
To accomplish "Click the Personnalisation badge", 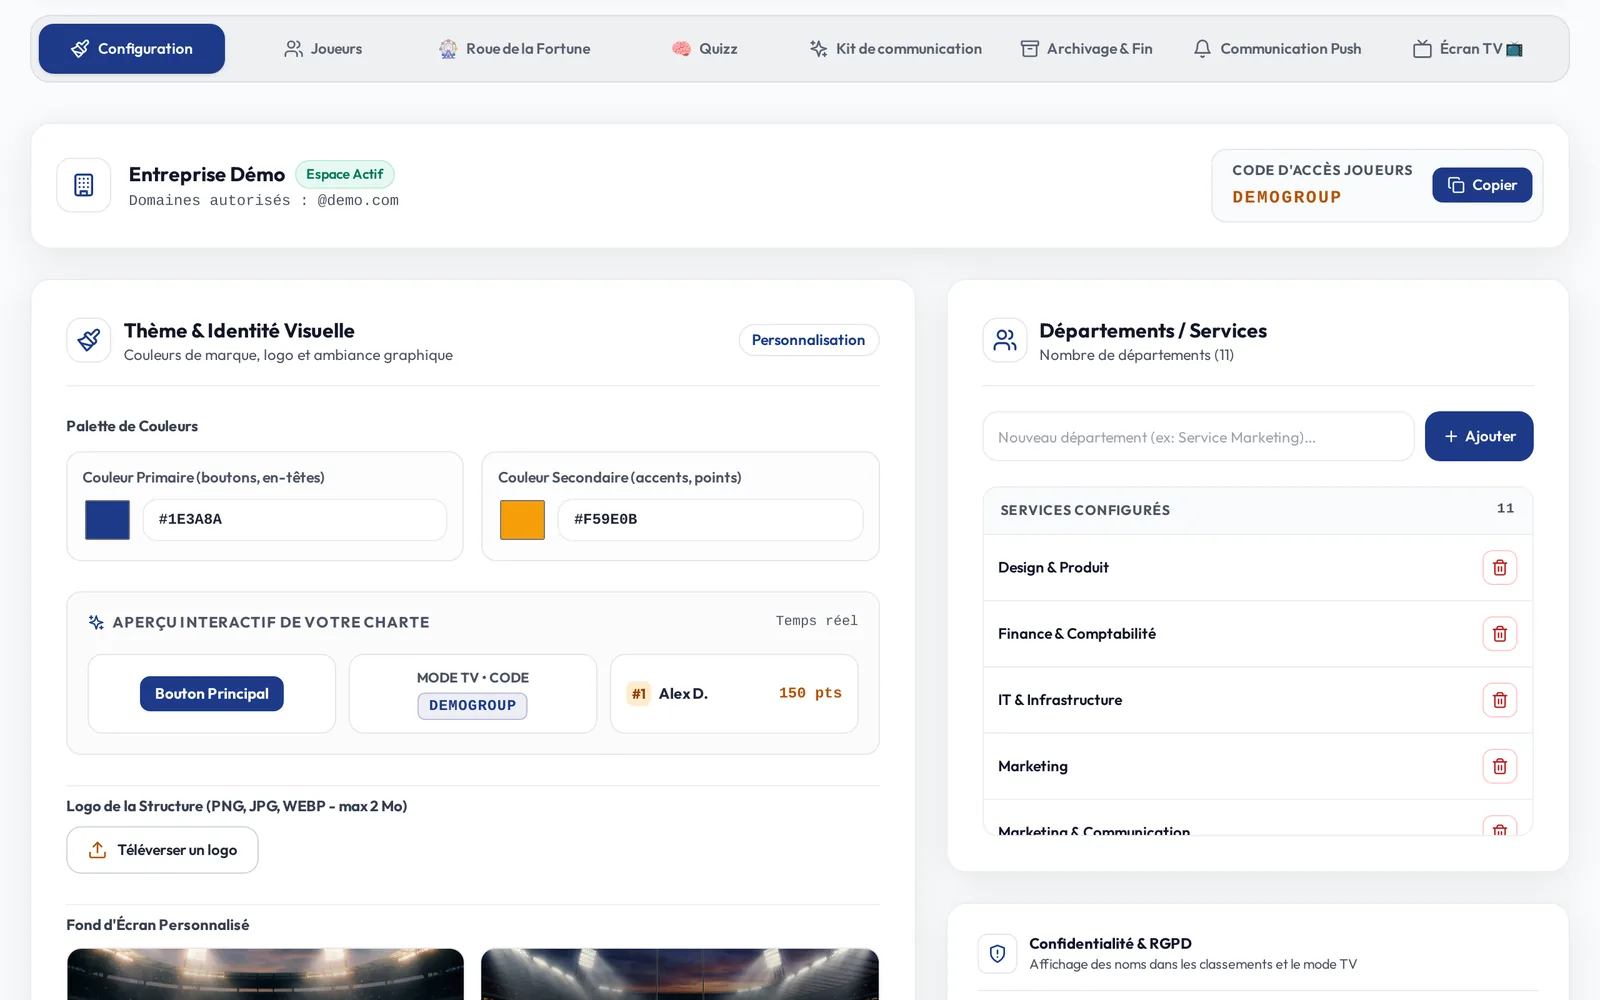I will tap(809, 340).
